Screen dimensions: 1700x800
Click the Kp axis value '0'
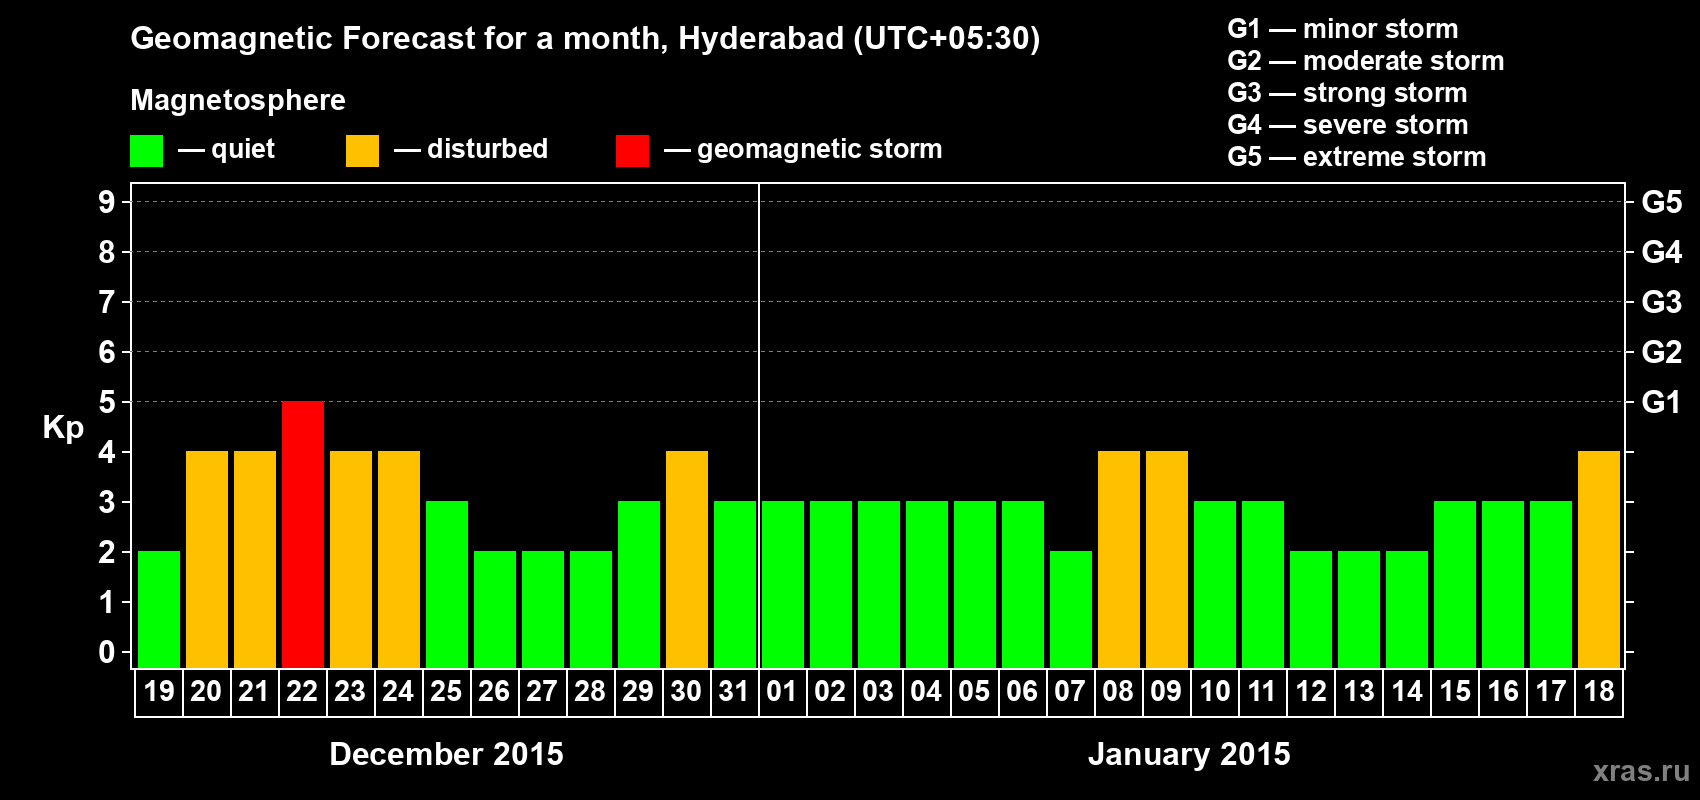pyautogui.click(x=107, y=652)
